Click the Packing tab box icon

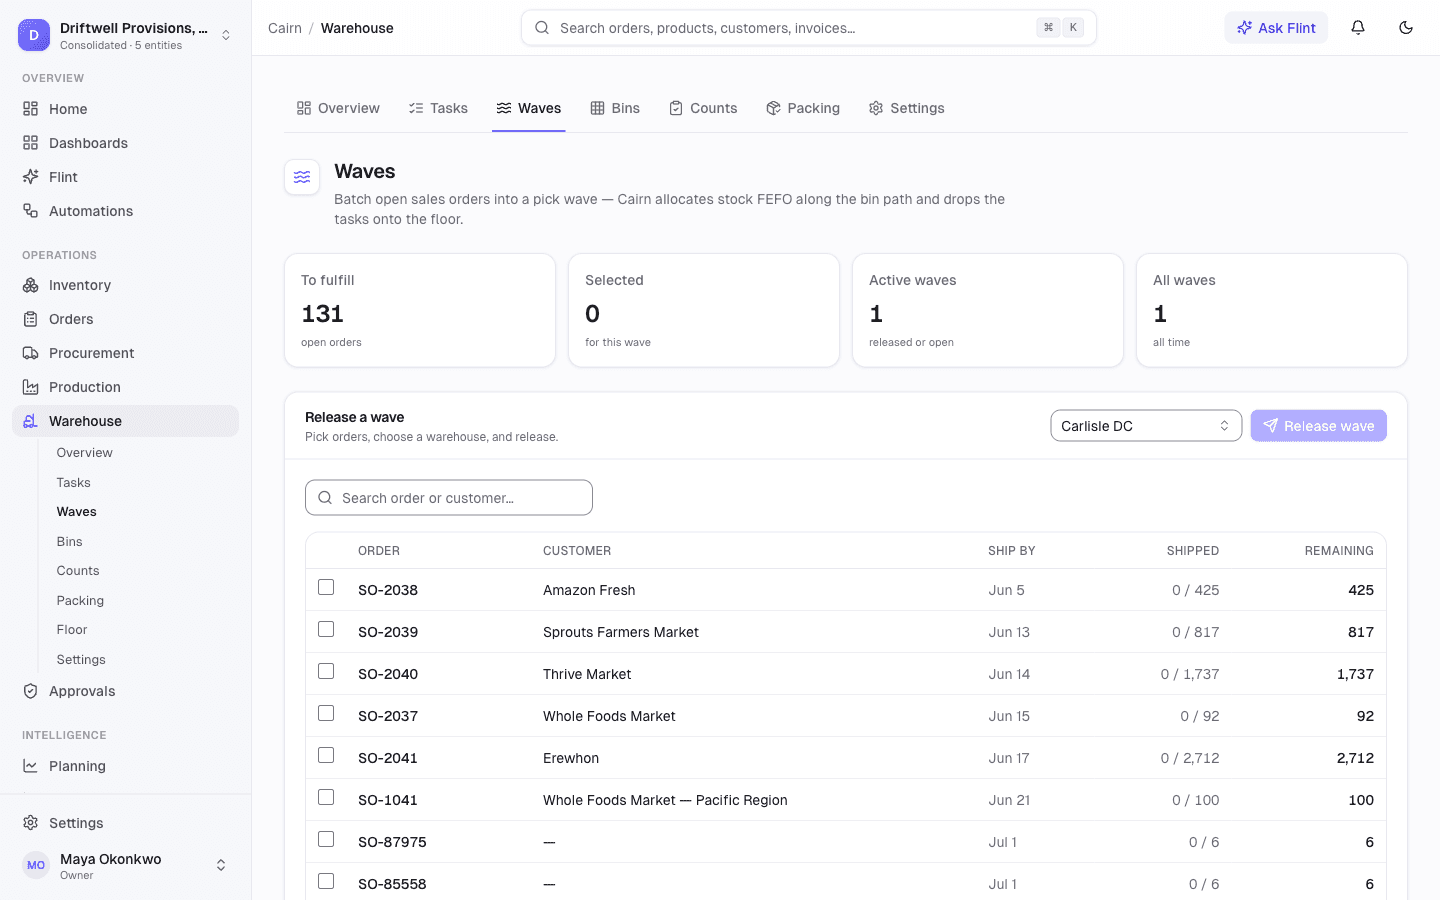click(x=773, y=108)
